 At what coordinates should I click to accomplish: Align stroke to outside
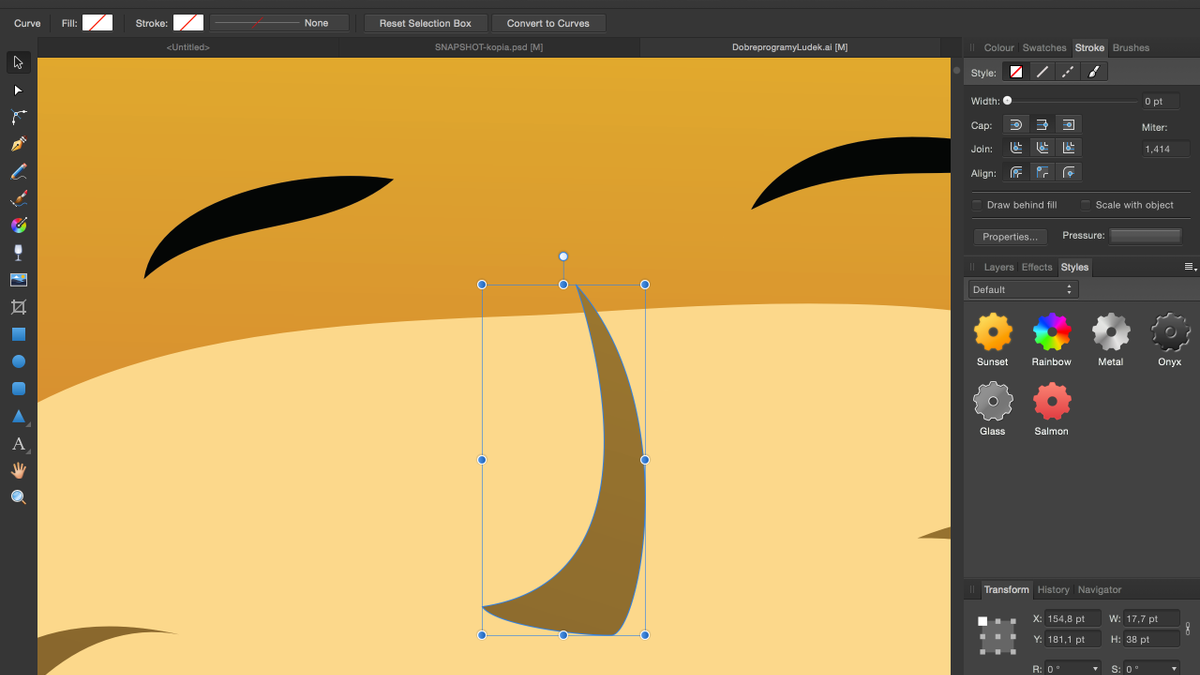click(1068, 172)
